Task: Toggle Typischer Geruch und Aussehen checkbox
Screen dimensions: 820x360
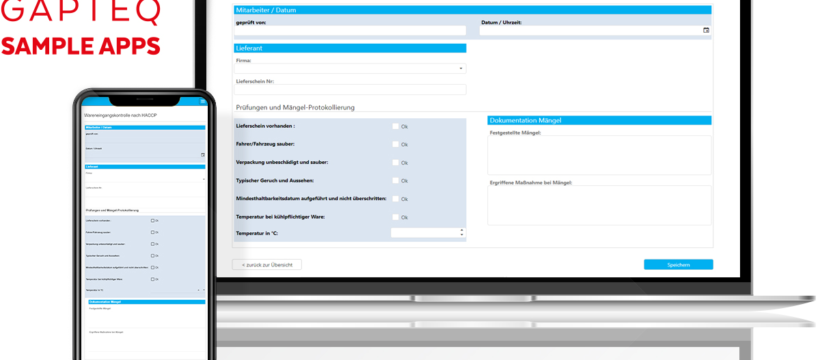Action: coord(395,181)
